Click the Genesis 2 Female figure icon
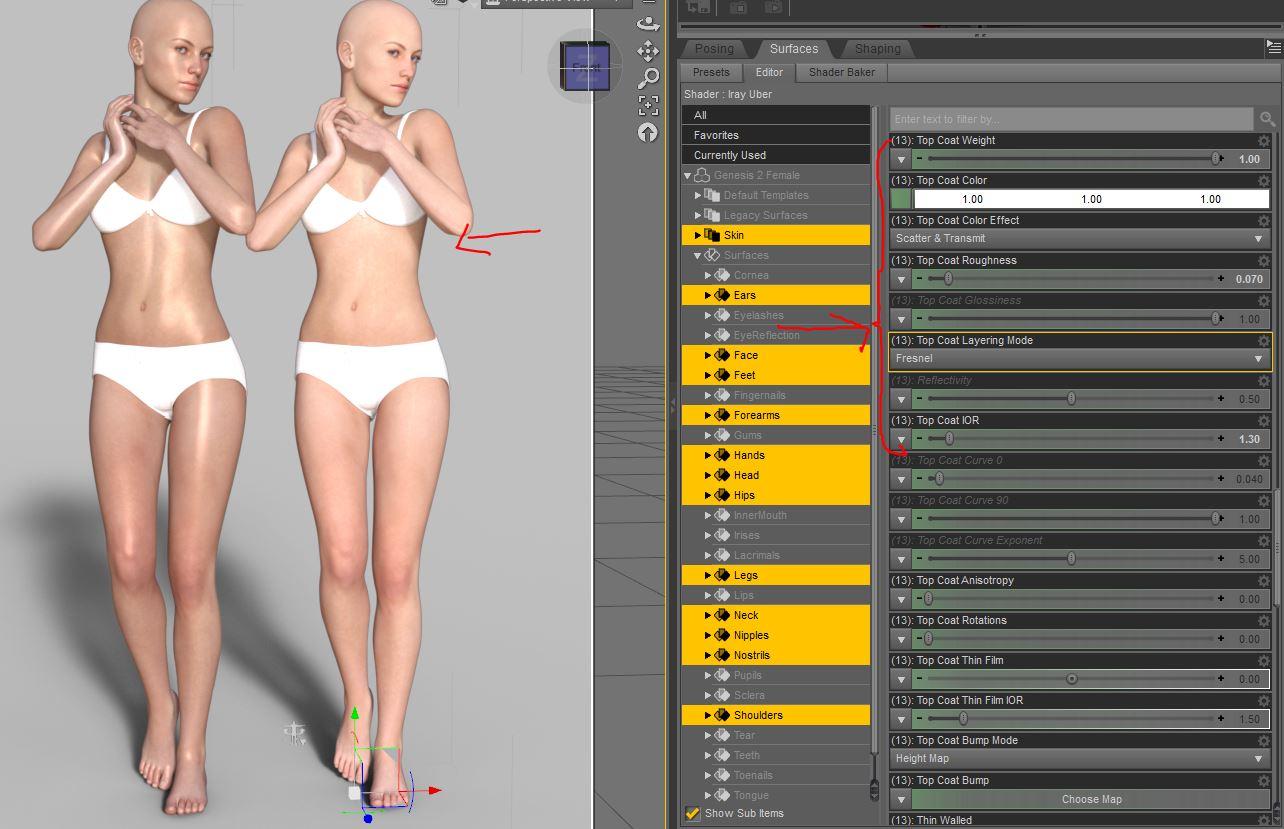 click(702, 175)
